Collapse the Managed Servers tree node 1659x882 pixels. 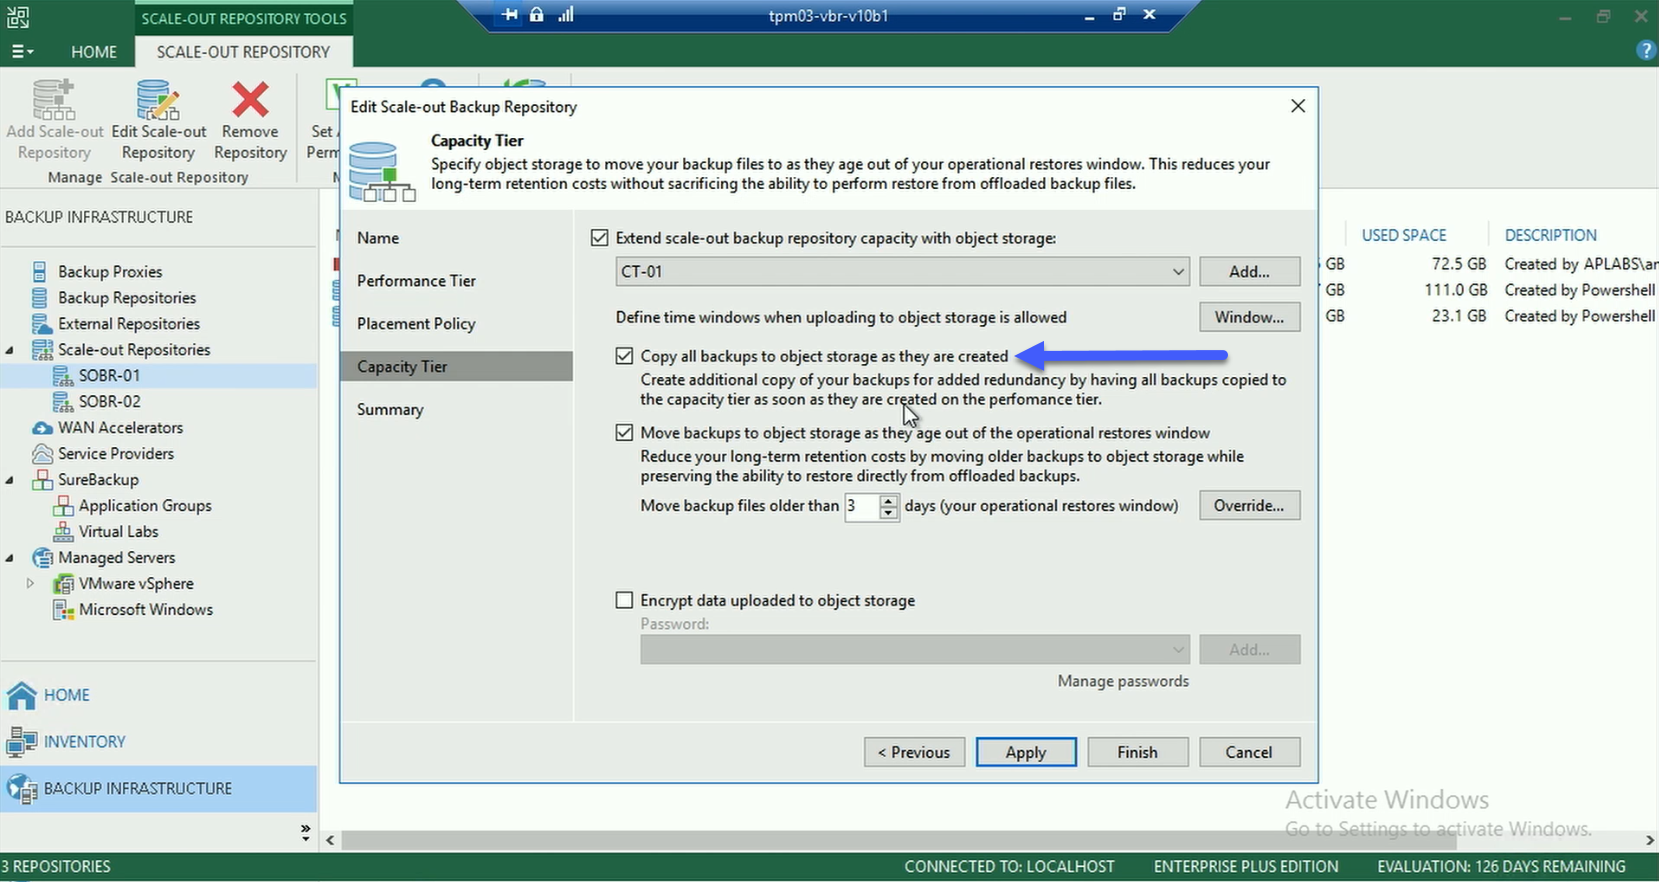click(10, 558)
